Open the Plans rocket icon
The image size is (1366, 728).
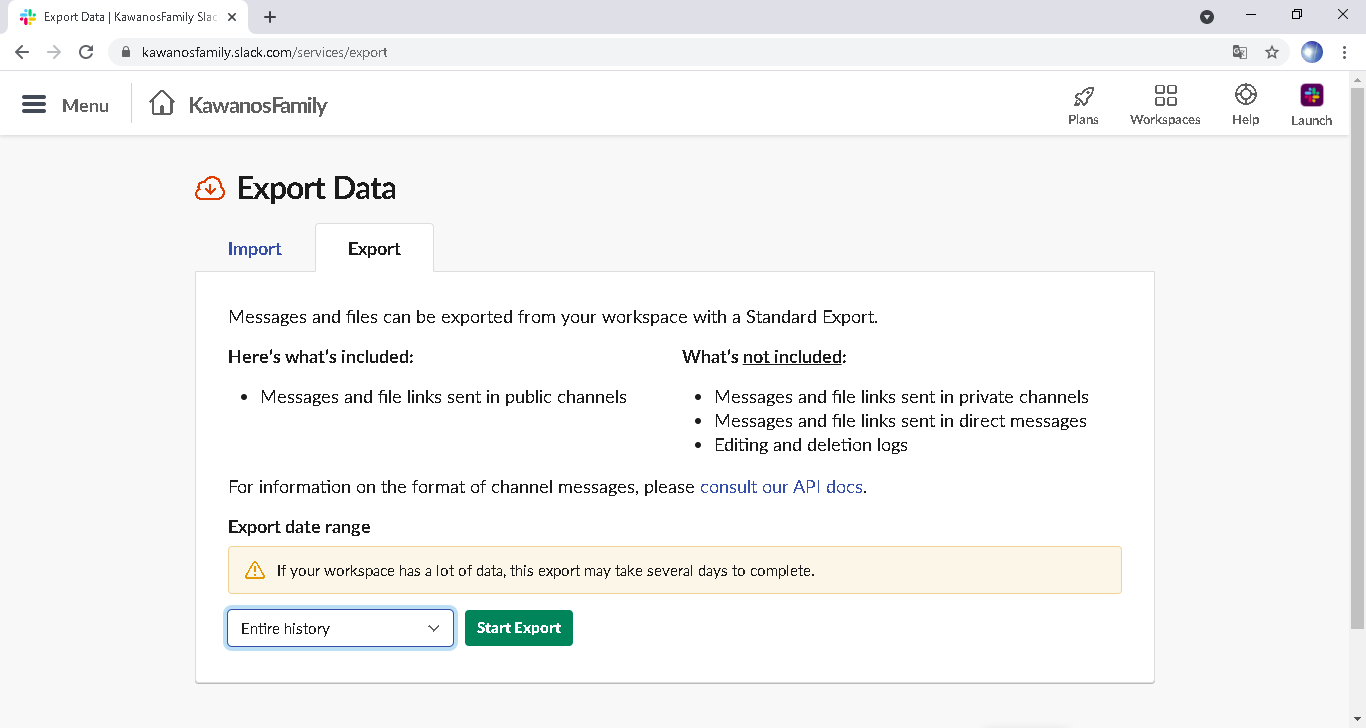tap(1083, 97)
